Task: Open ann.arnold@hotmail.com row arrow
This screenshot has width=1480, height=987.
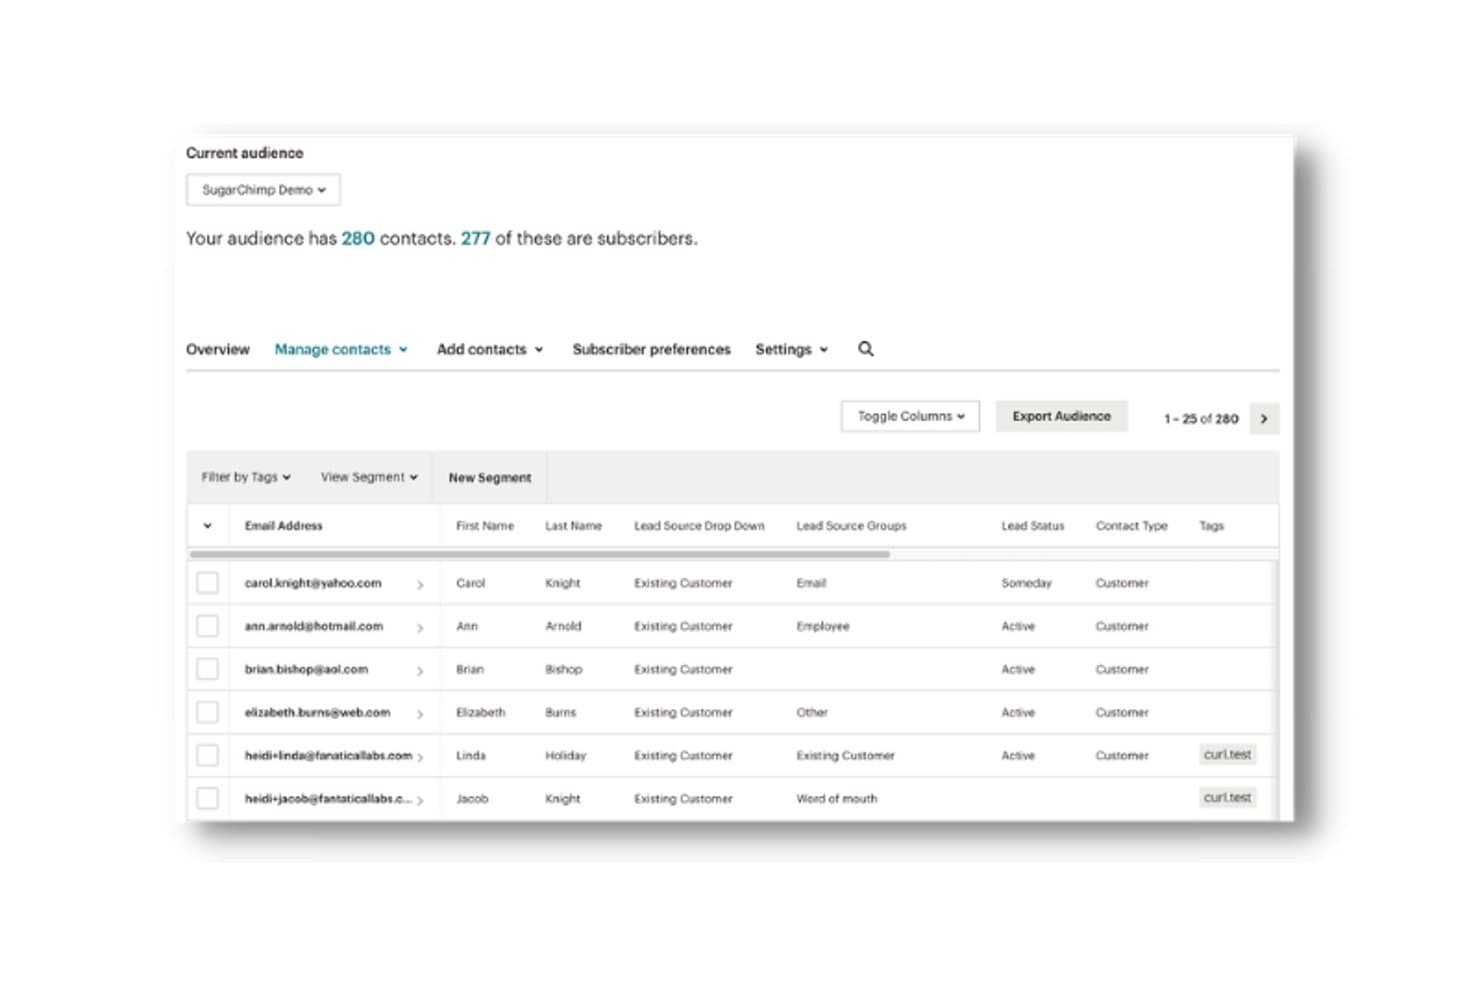Action: point(420,627)
